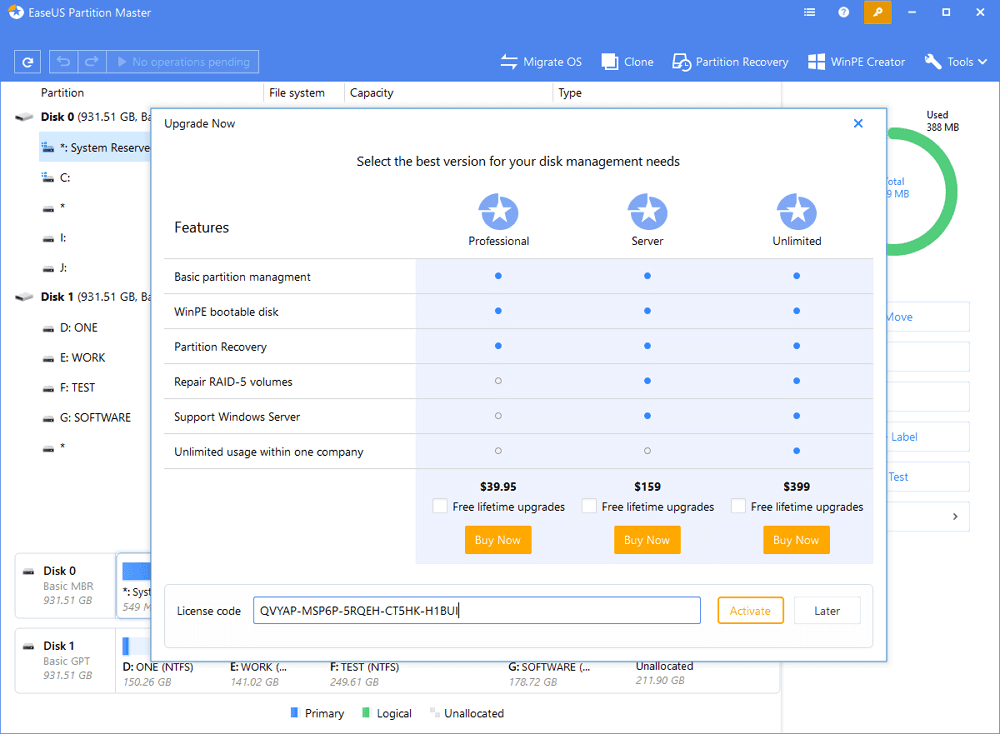Enable Free lifetime upgrades for Professional

[x=440, y=507]
